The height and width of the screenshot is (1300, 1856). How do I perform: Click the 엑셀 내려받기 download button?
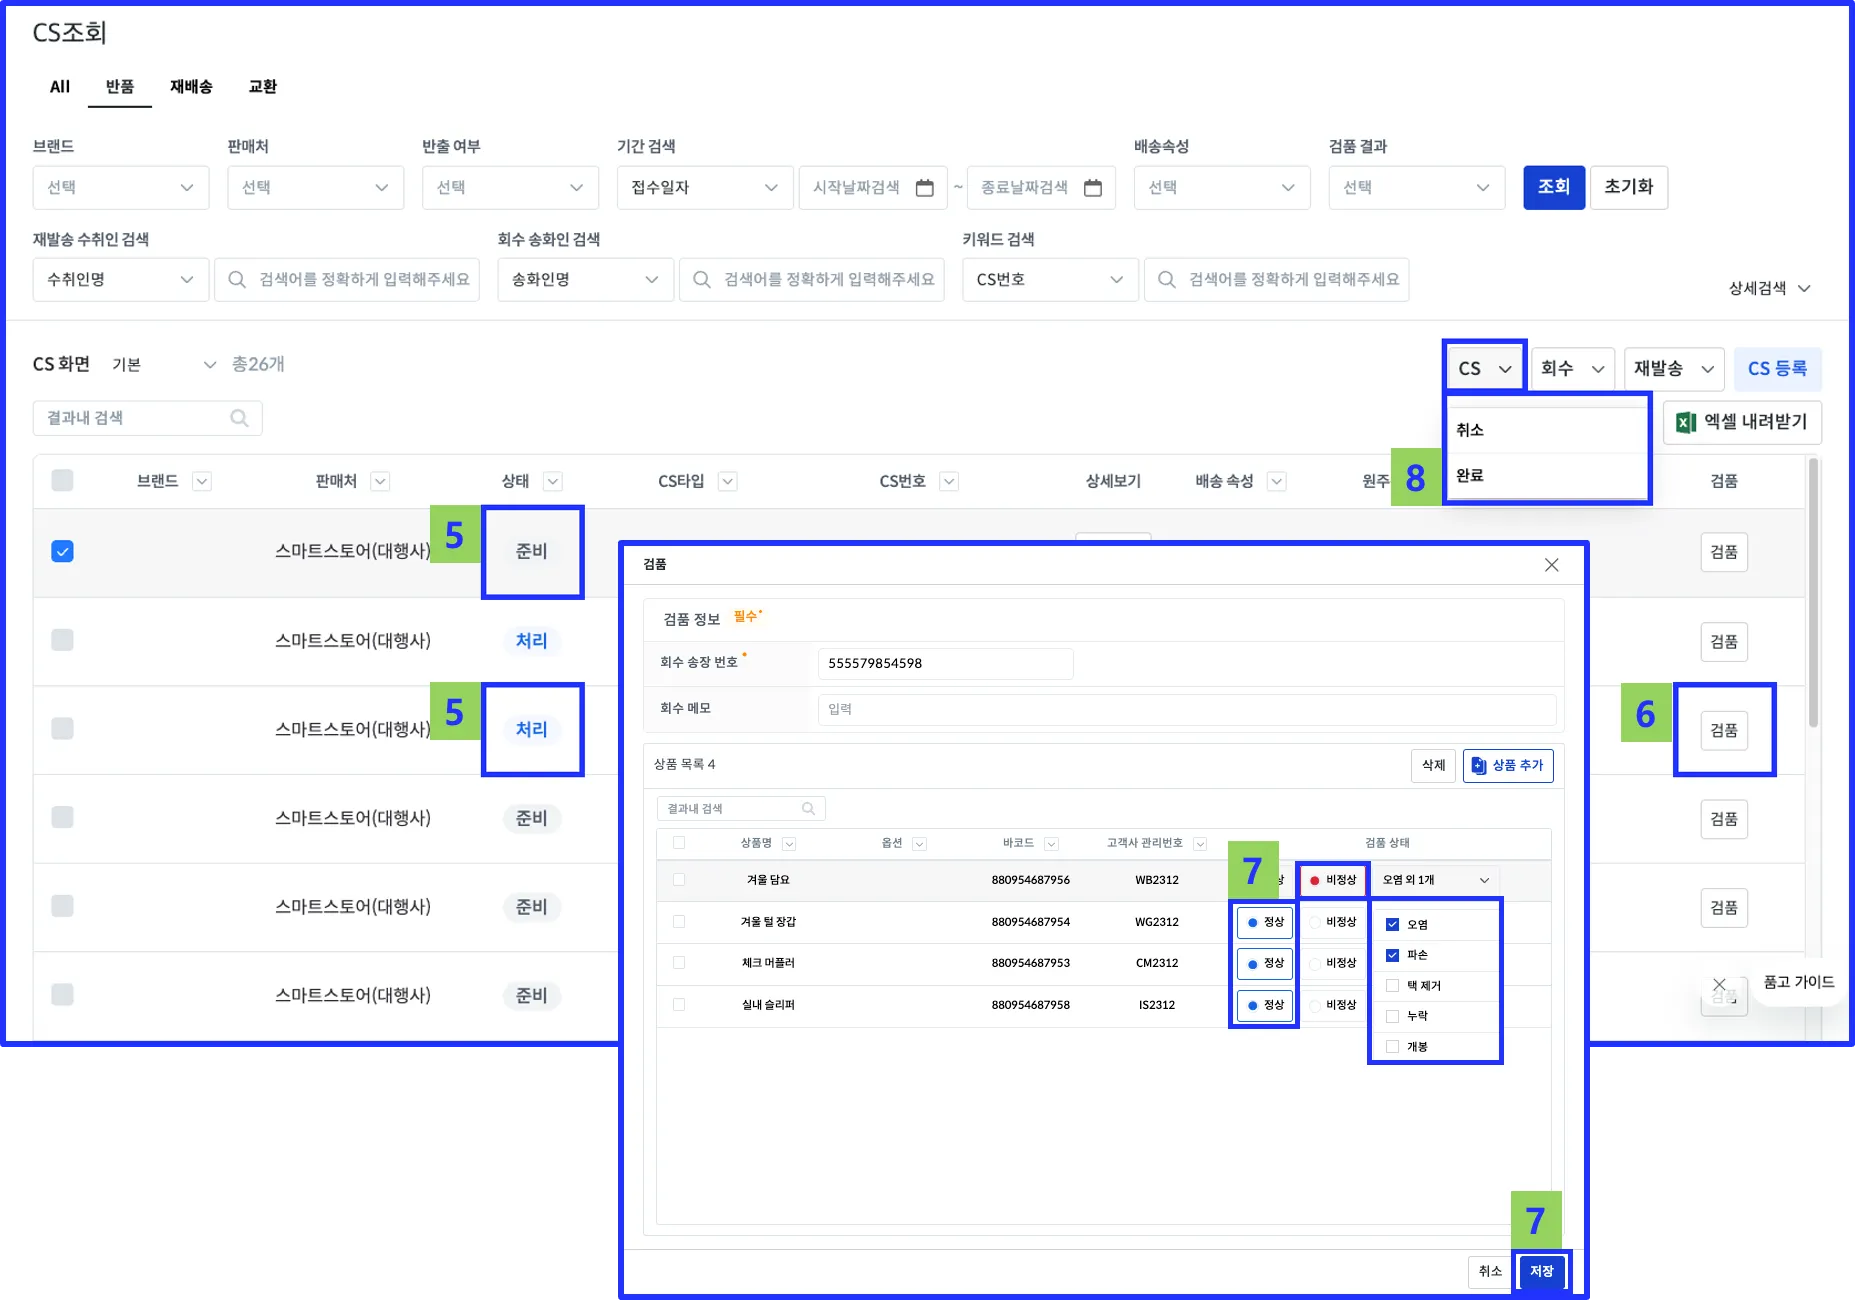pos(1742,423)
